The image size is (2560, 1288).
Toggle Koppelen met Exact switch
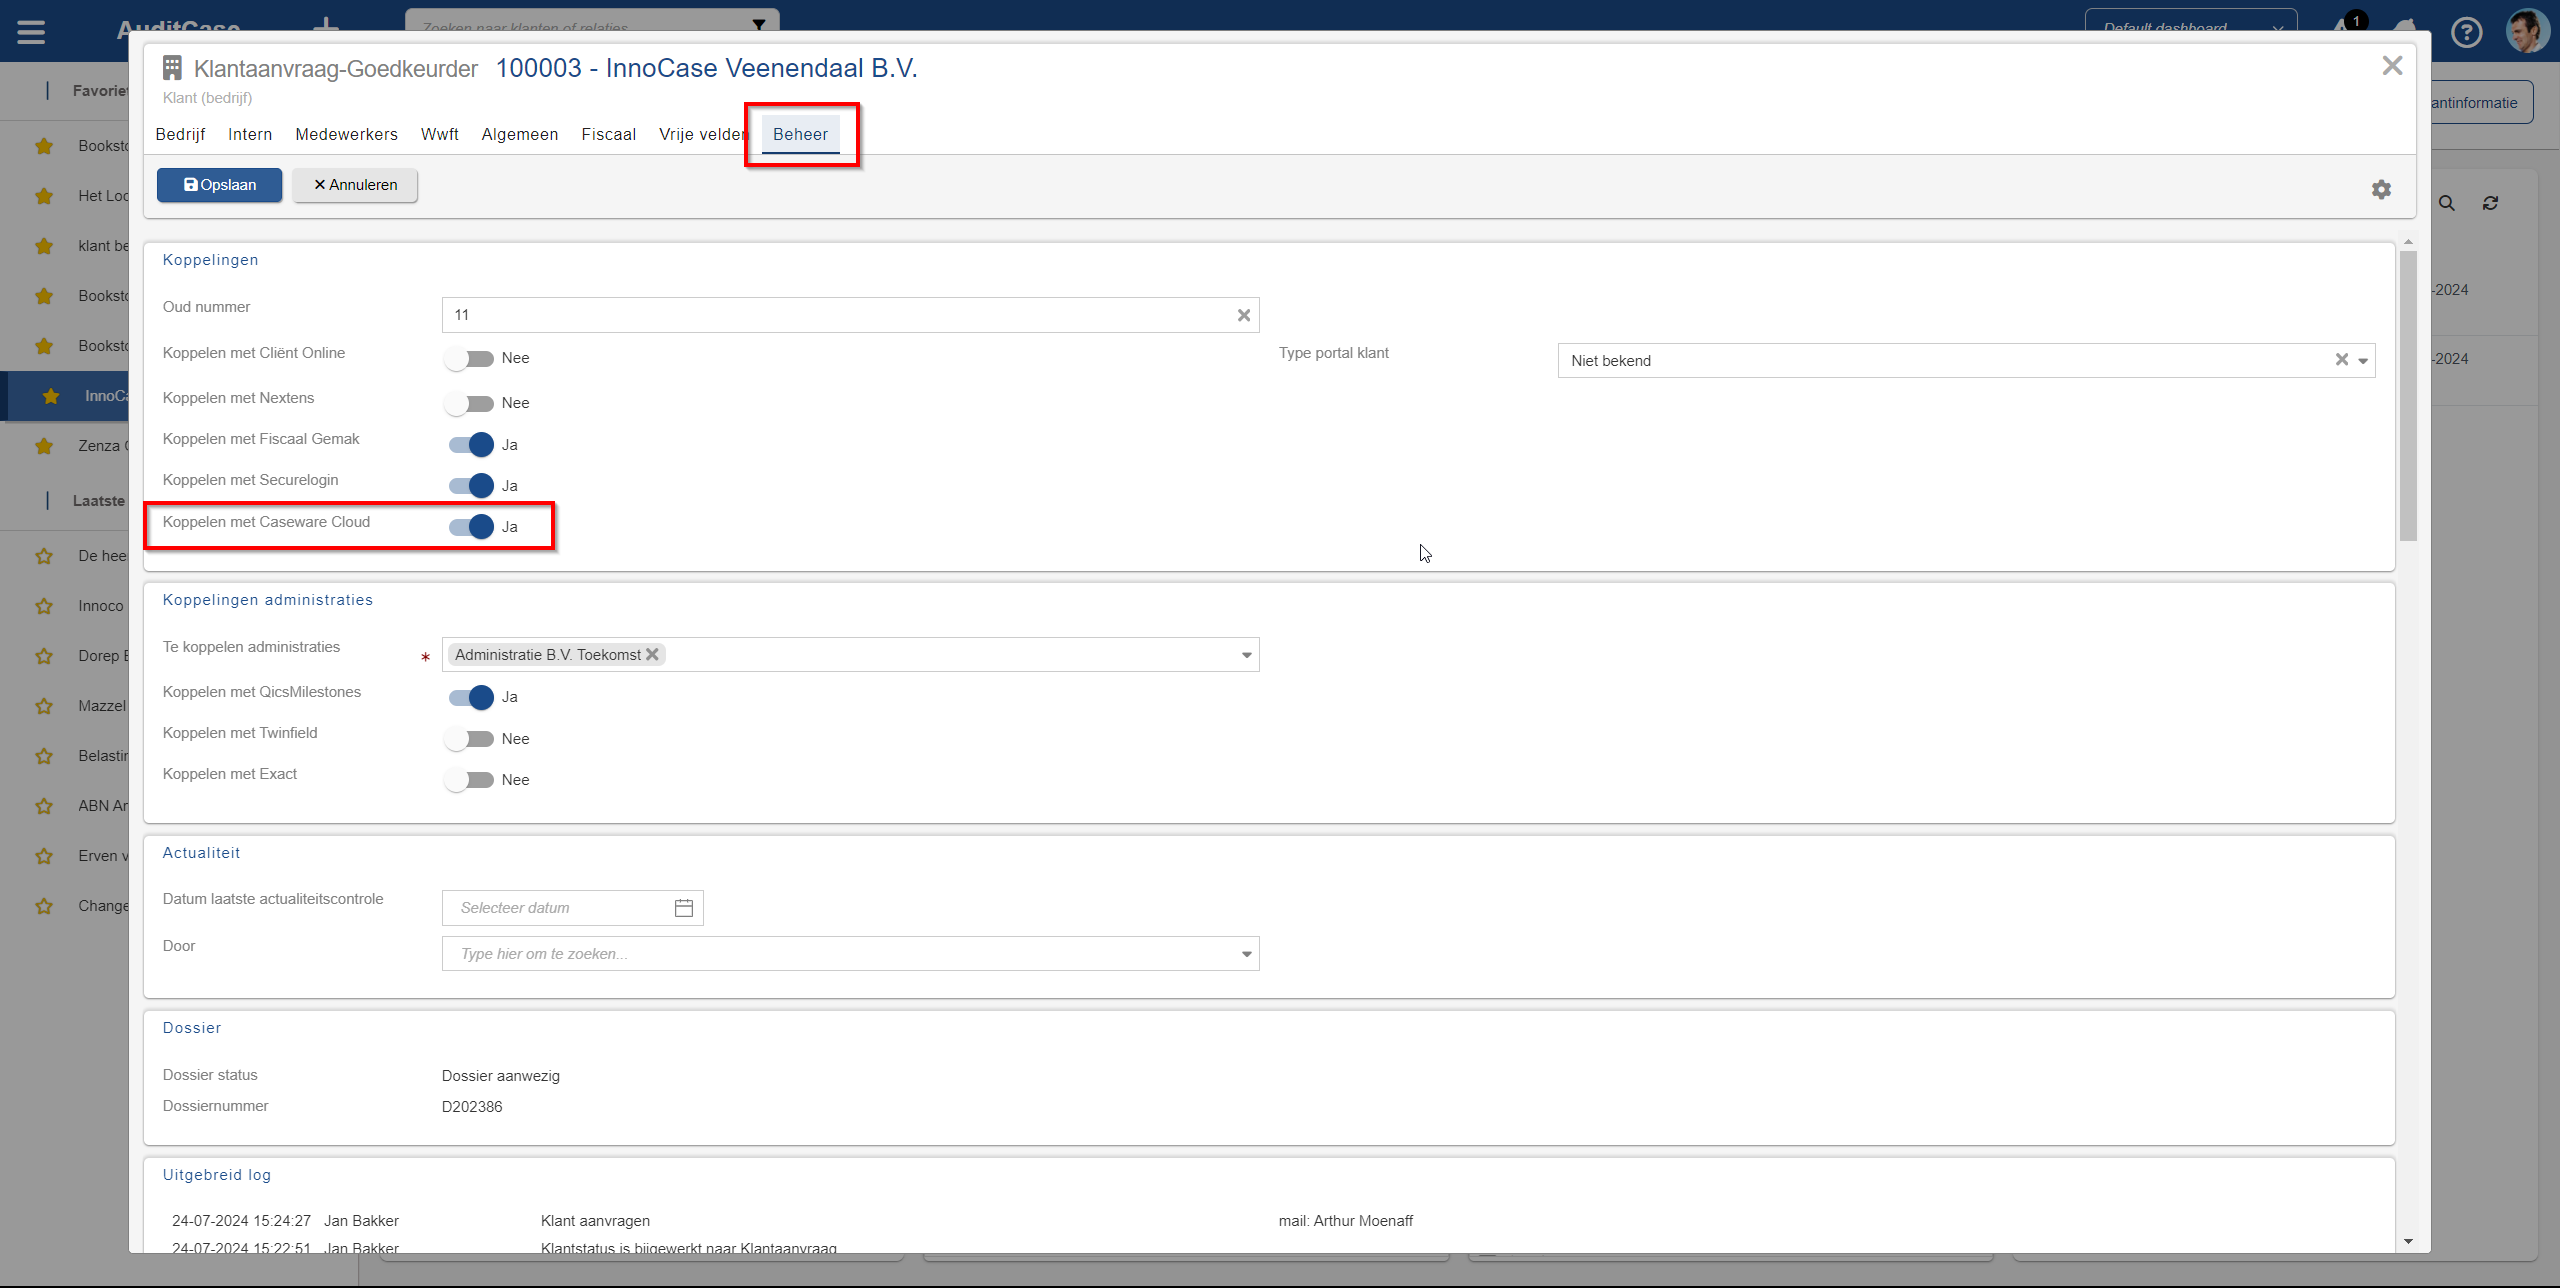coord(470,780)
